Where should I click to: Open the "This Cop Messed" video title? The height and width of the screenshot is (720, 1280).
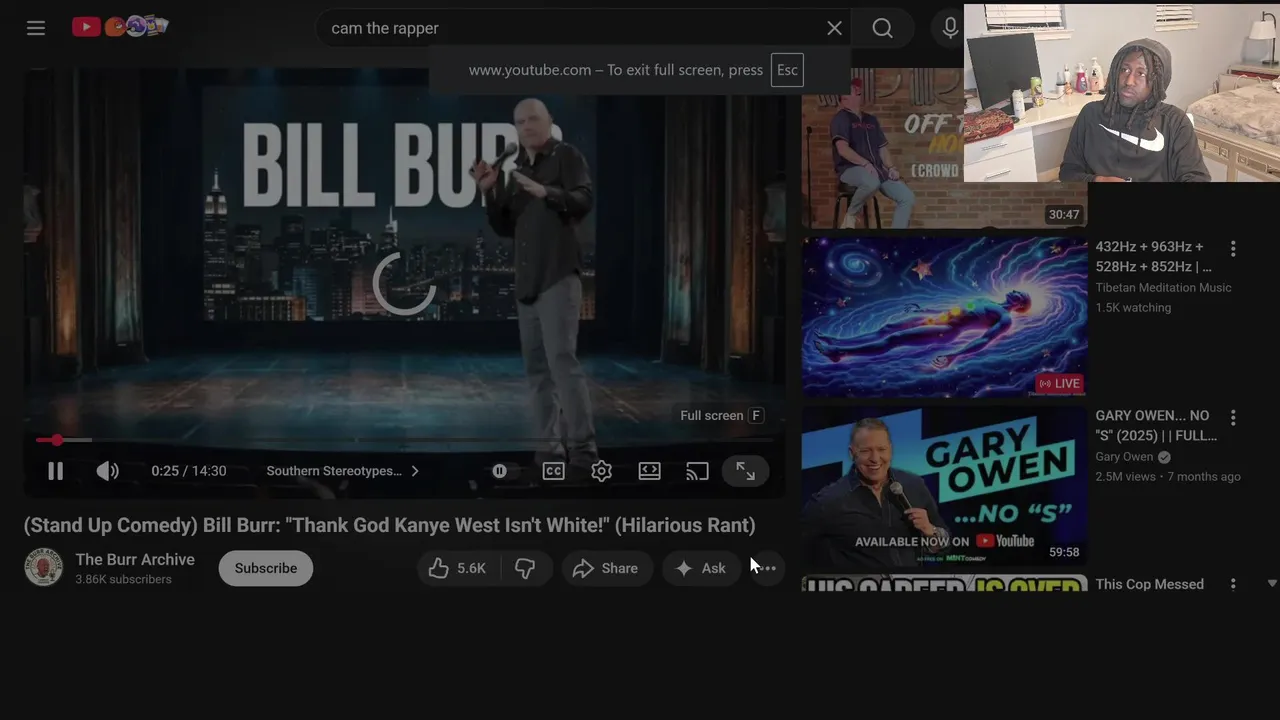tap(1149, 584)
